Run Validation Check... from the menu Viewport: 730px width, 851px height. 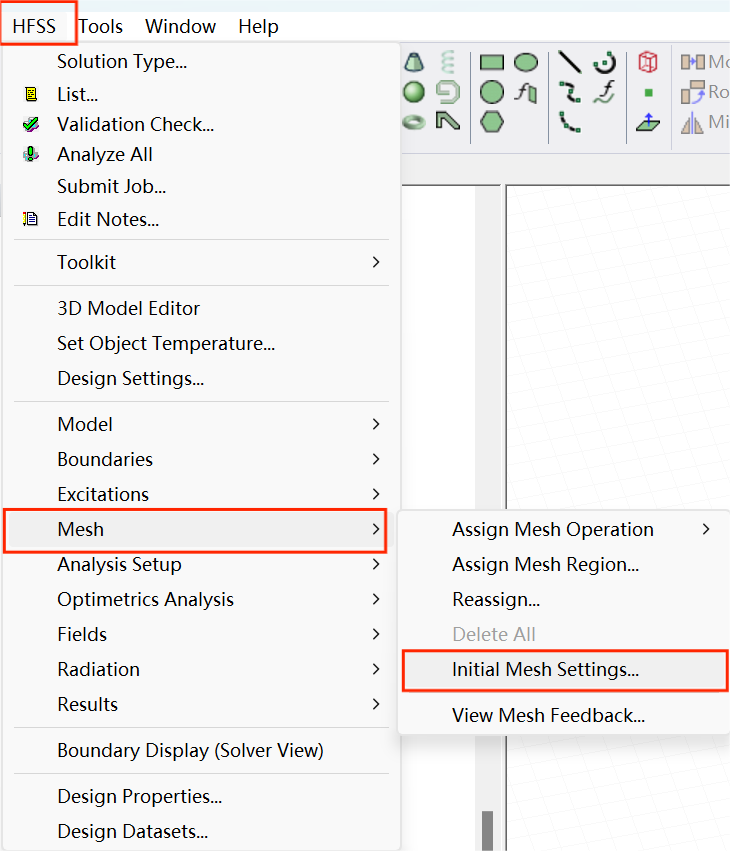(x=136, y=124)
